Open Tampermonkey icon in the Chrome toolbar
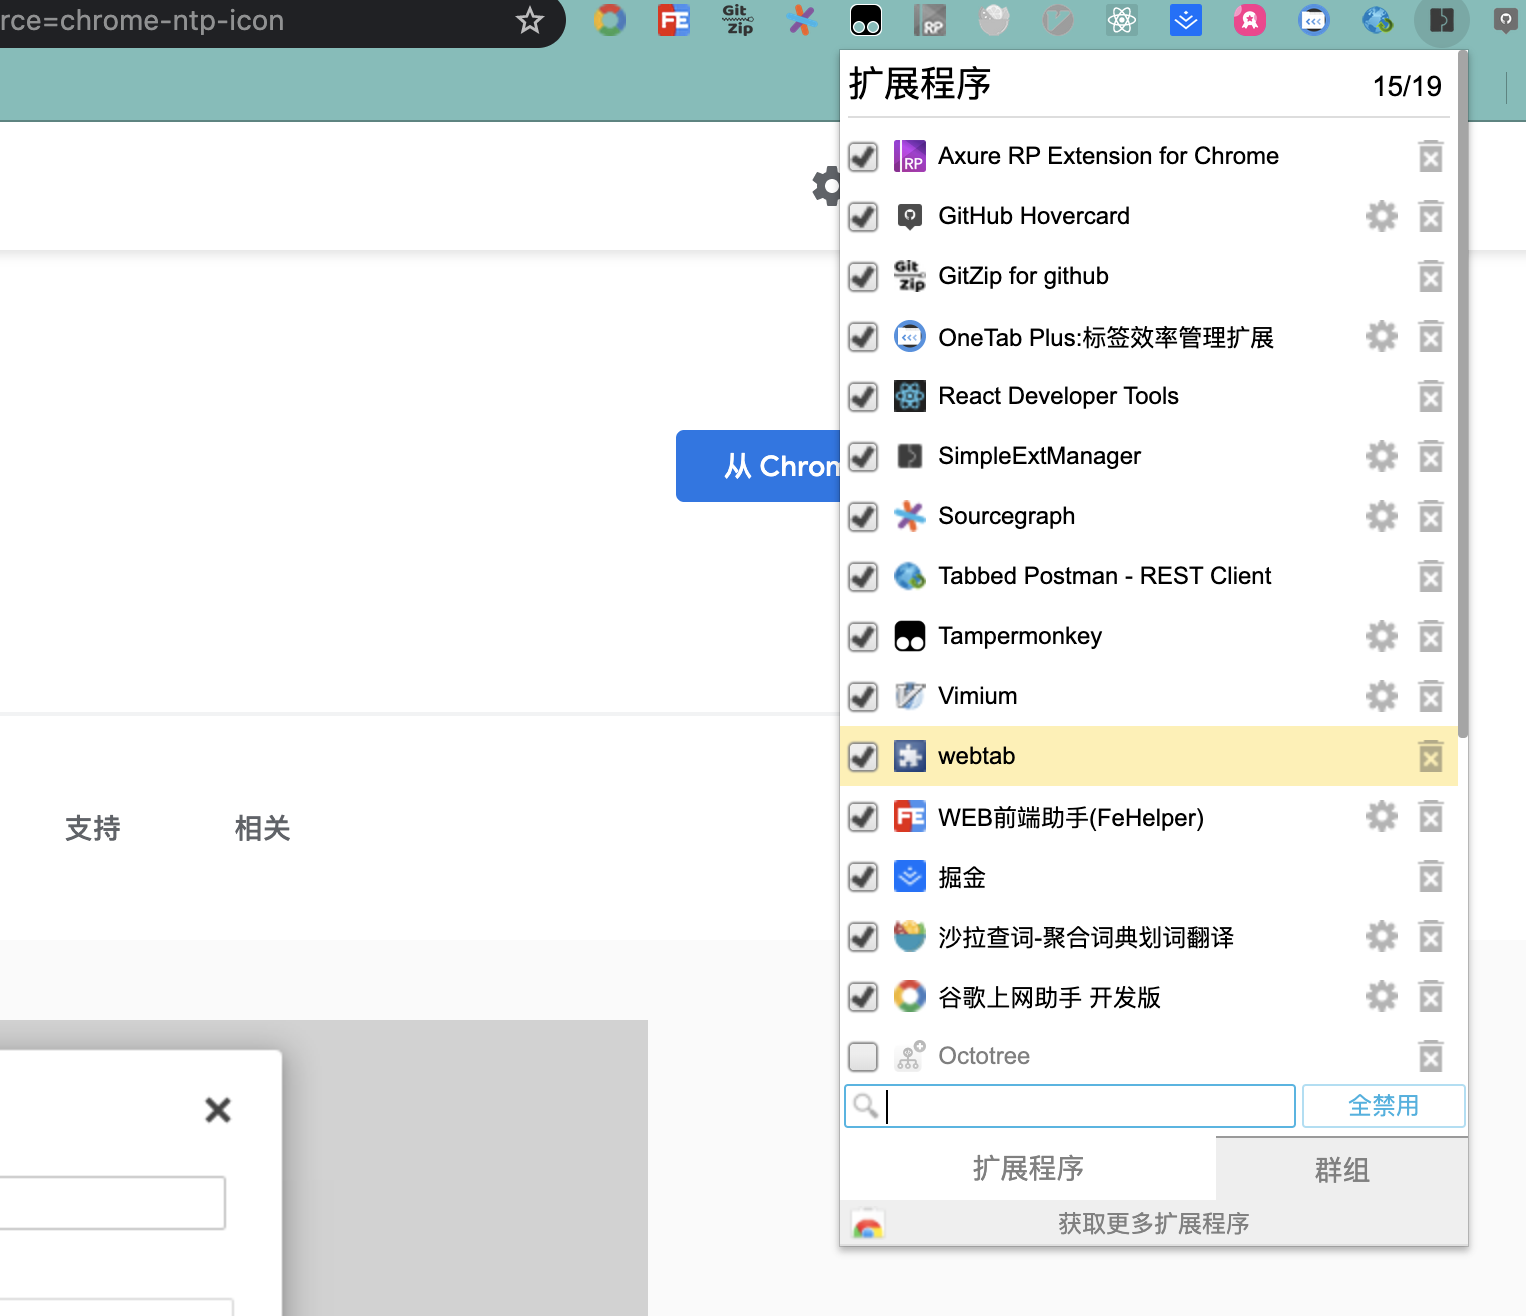Viewport: 1526px width, 1316px height. [866, 20]
